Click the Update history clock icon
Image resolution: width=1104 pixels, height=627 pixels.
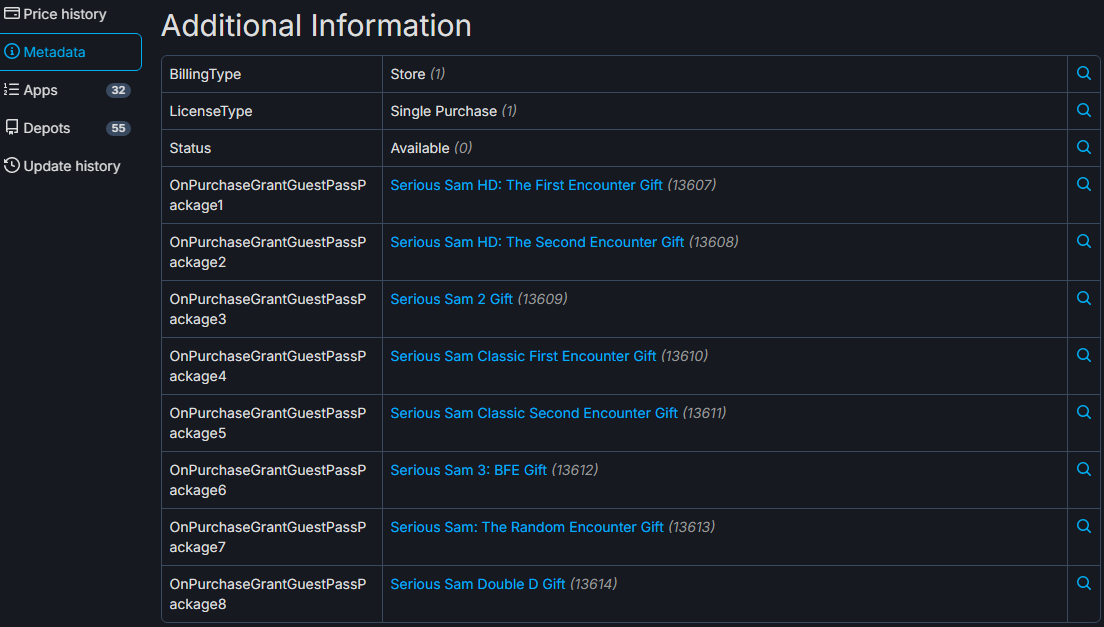(x=11, y=165)
